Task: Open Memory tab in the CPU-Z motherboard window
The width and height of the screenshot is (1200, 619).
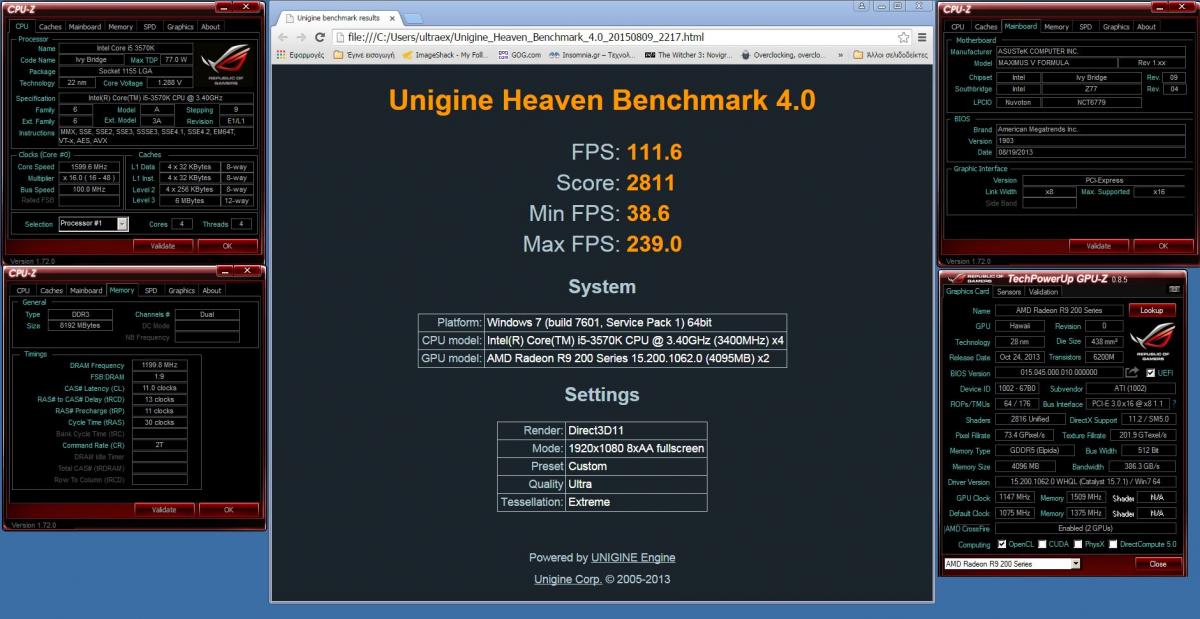Action: pyautogui.click(x=1057, y=27)
